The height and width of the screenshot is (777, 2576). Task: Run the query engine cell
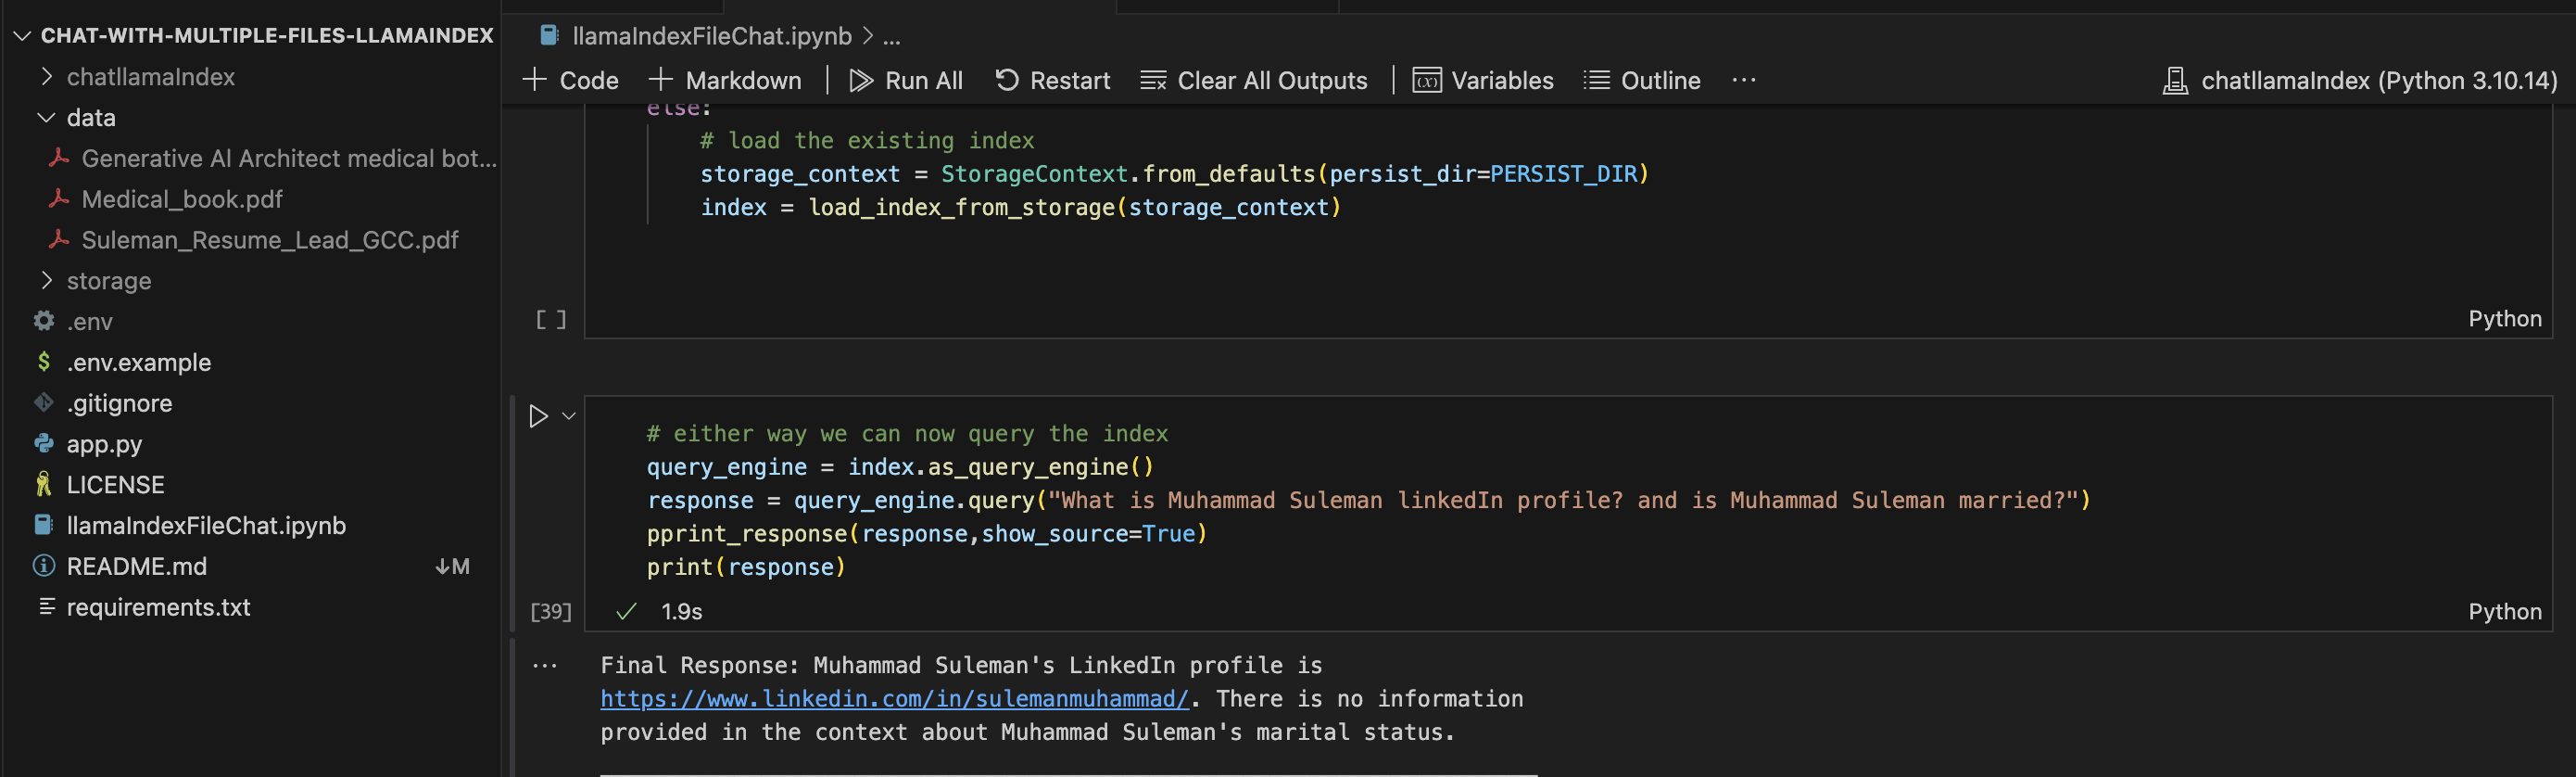[538, 416]
